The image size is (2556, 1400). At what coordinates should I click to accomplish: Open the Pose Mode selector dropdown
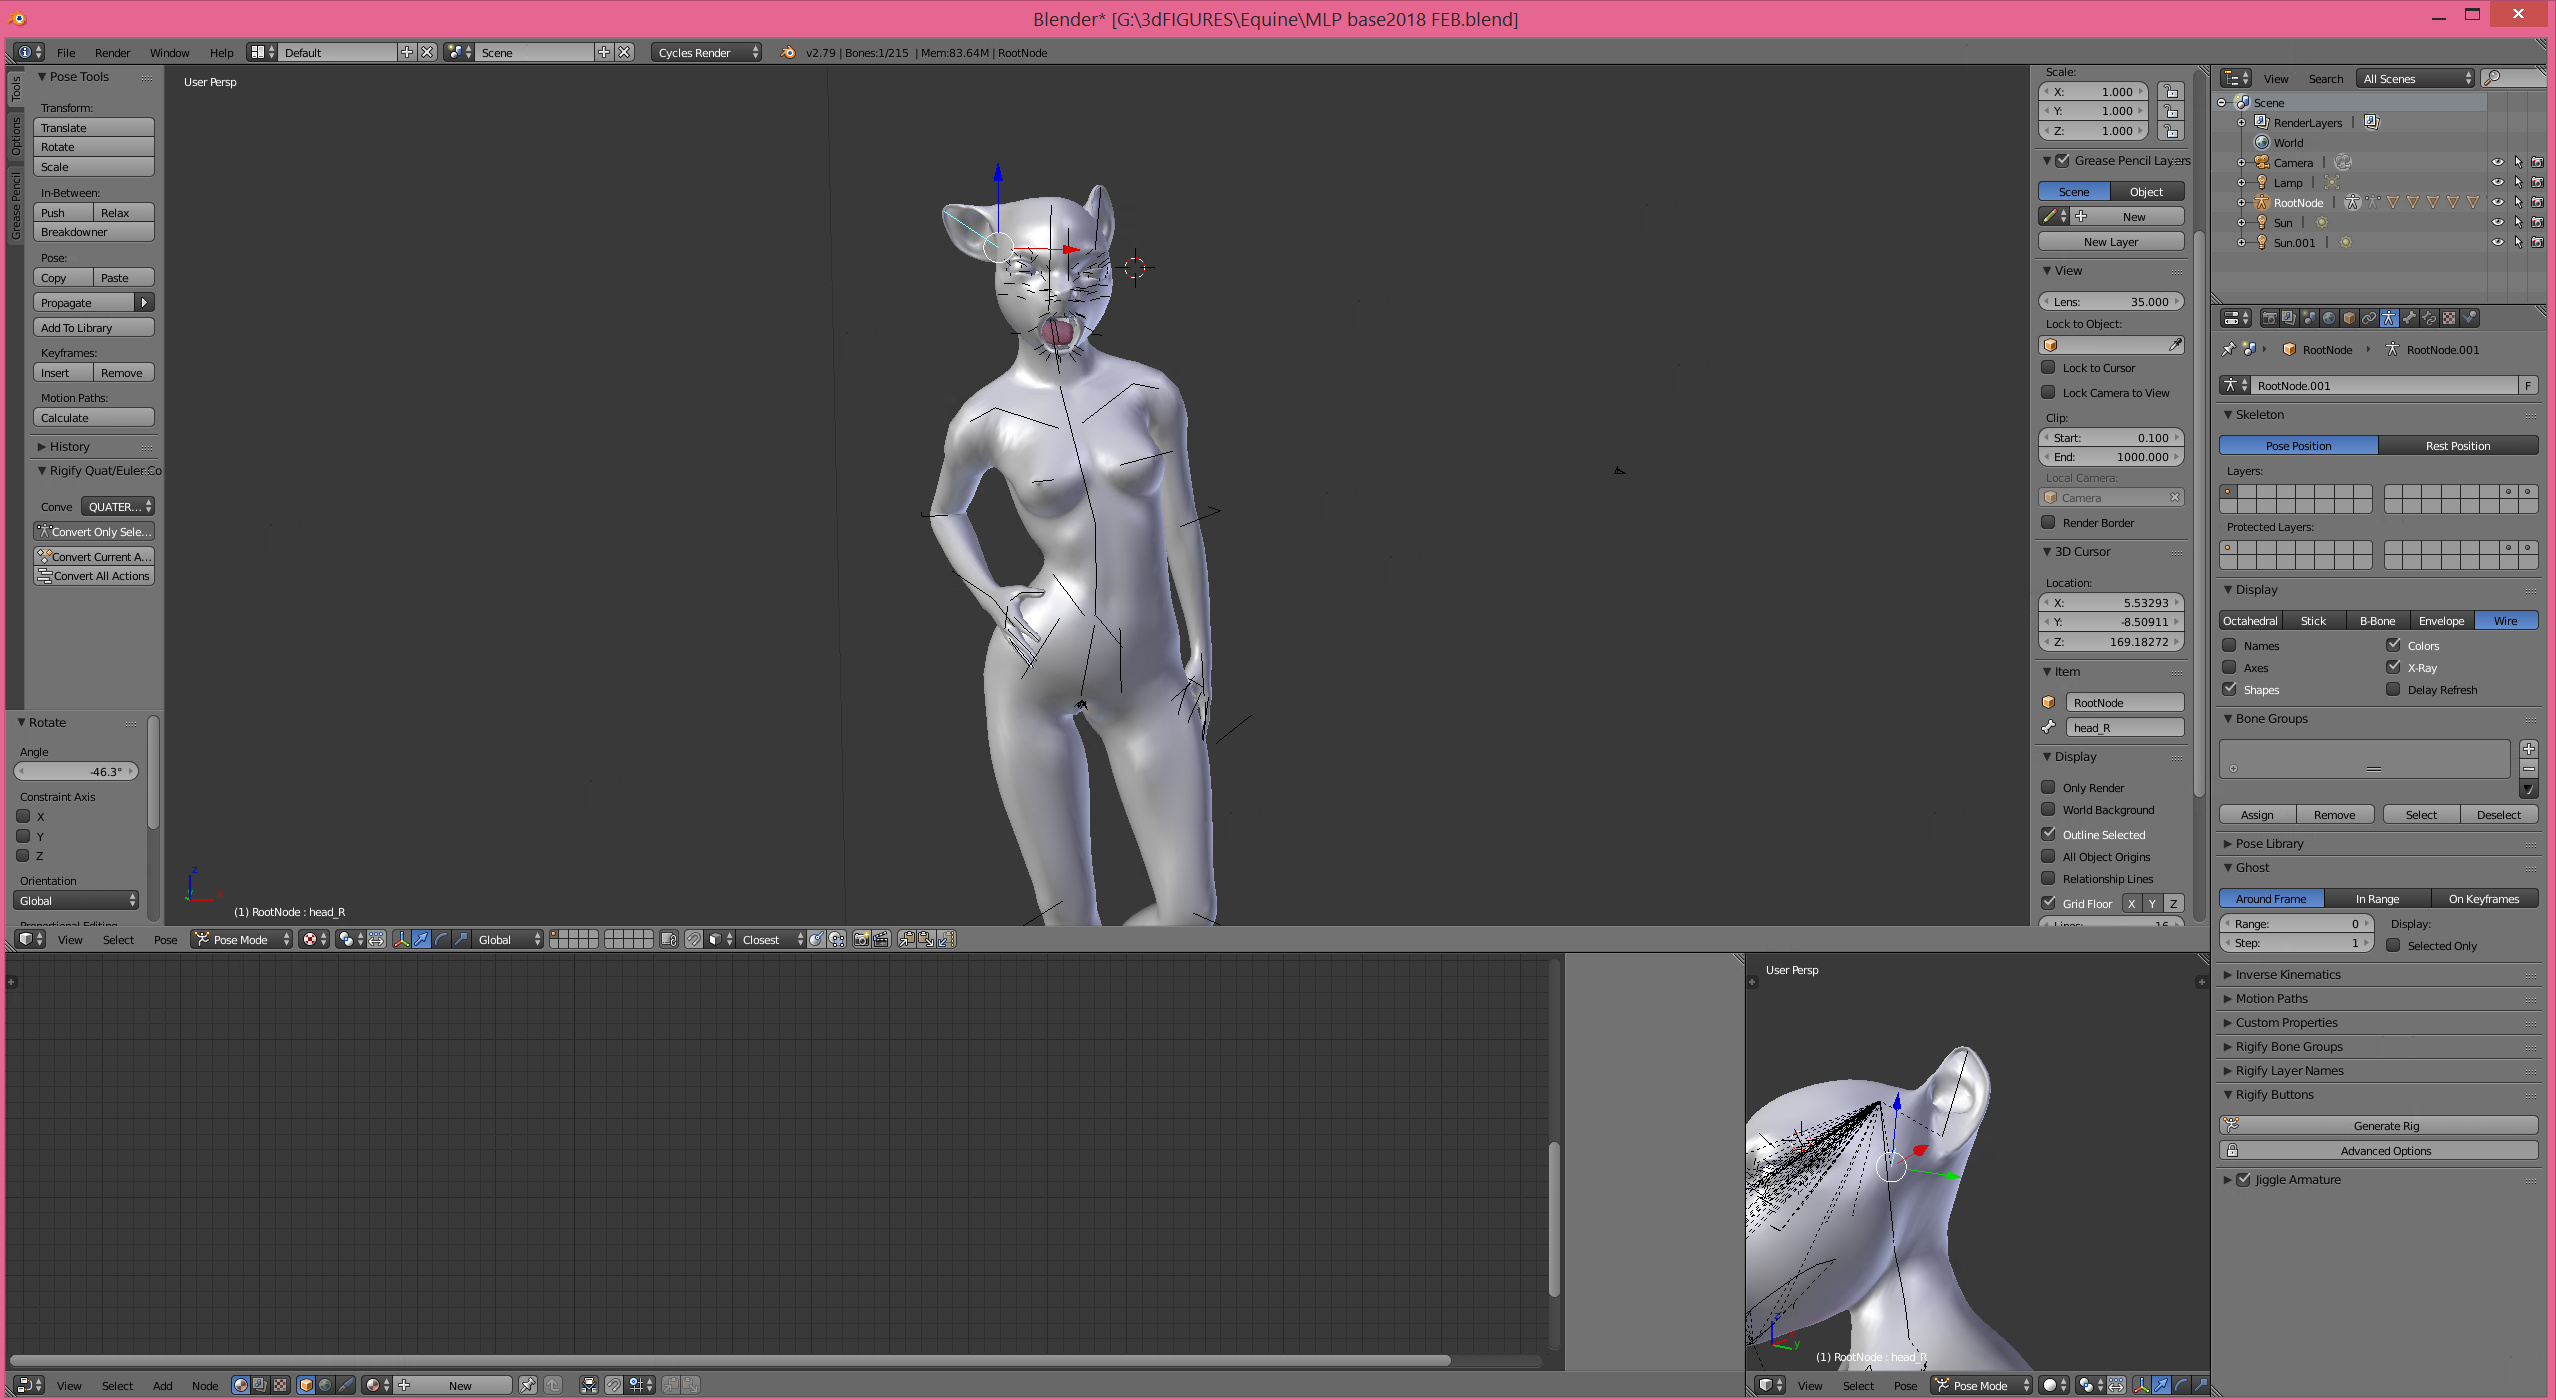(242, 939)
